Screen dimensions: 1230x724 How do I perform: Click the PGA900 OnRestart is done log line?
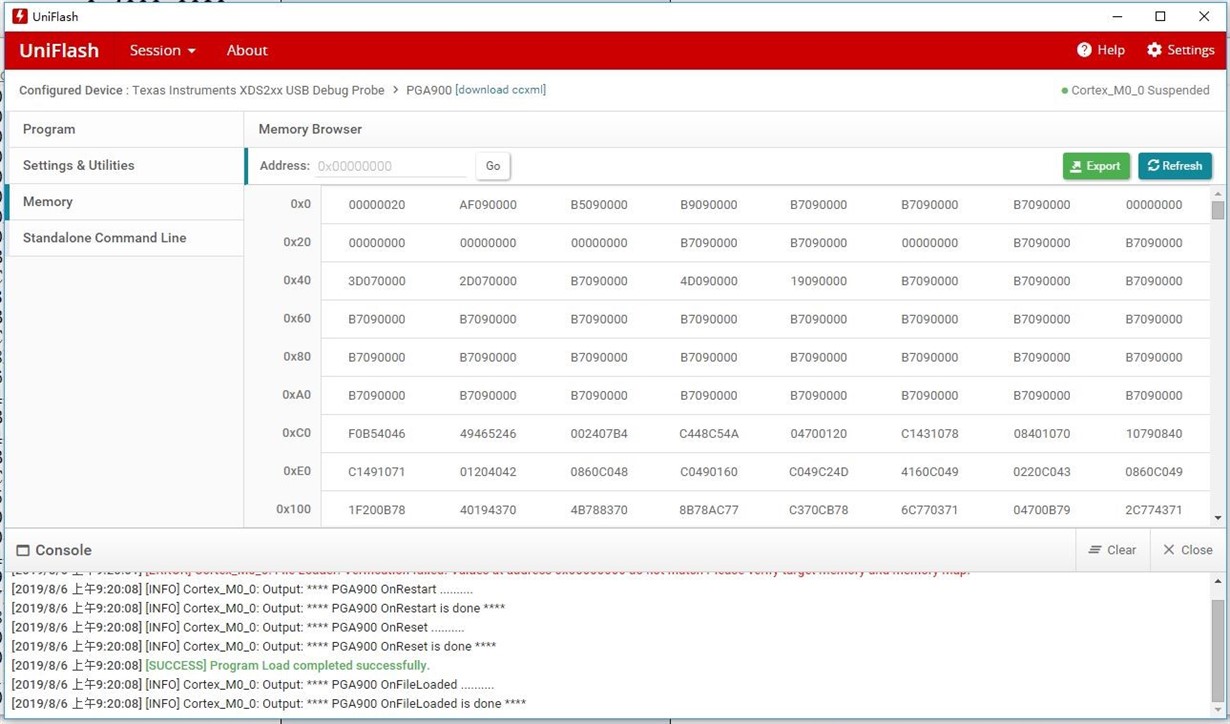[258, 608]
